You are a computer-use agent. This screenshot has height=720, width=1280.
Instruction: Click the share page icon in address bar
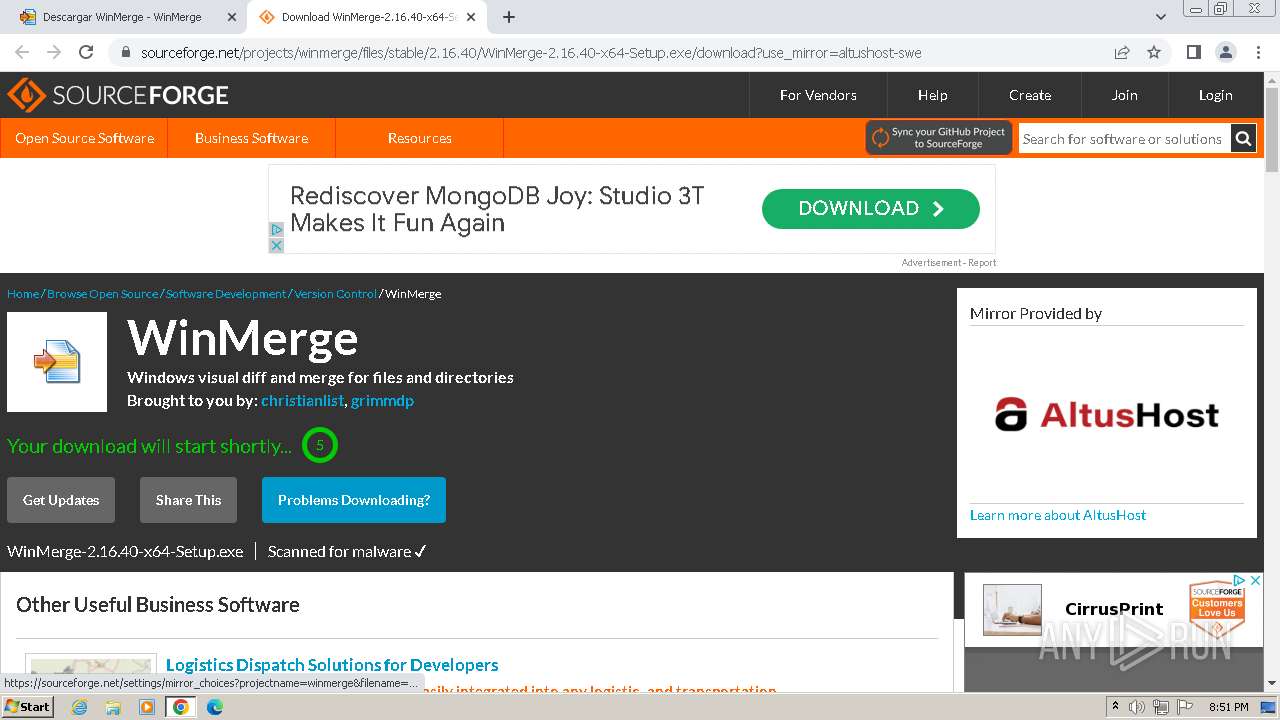tap(1122, 52)
